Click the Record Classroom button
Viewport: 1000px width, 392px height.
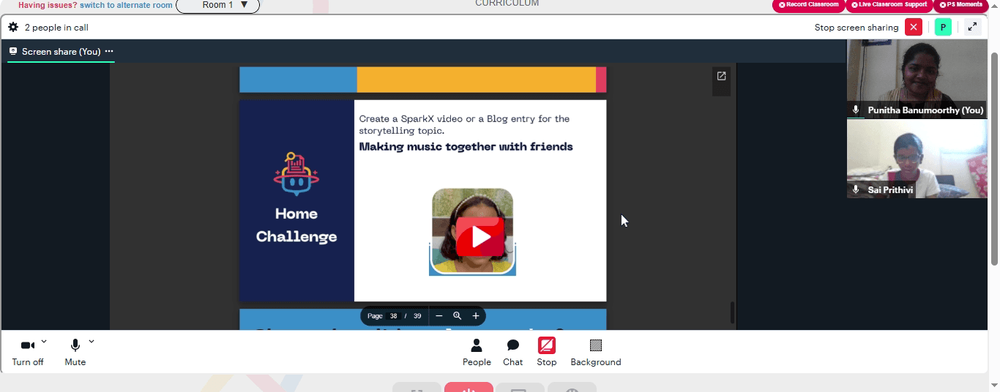[x=809, y=5]
